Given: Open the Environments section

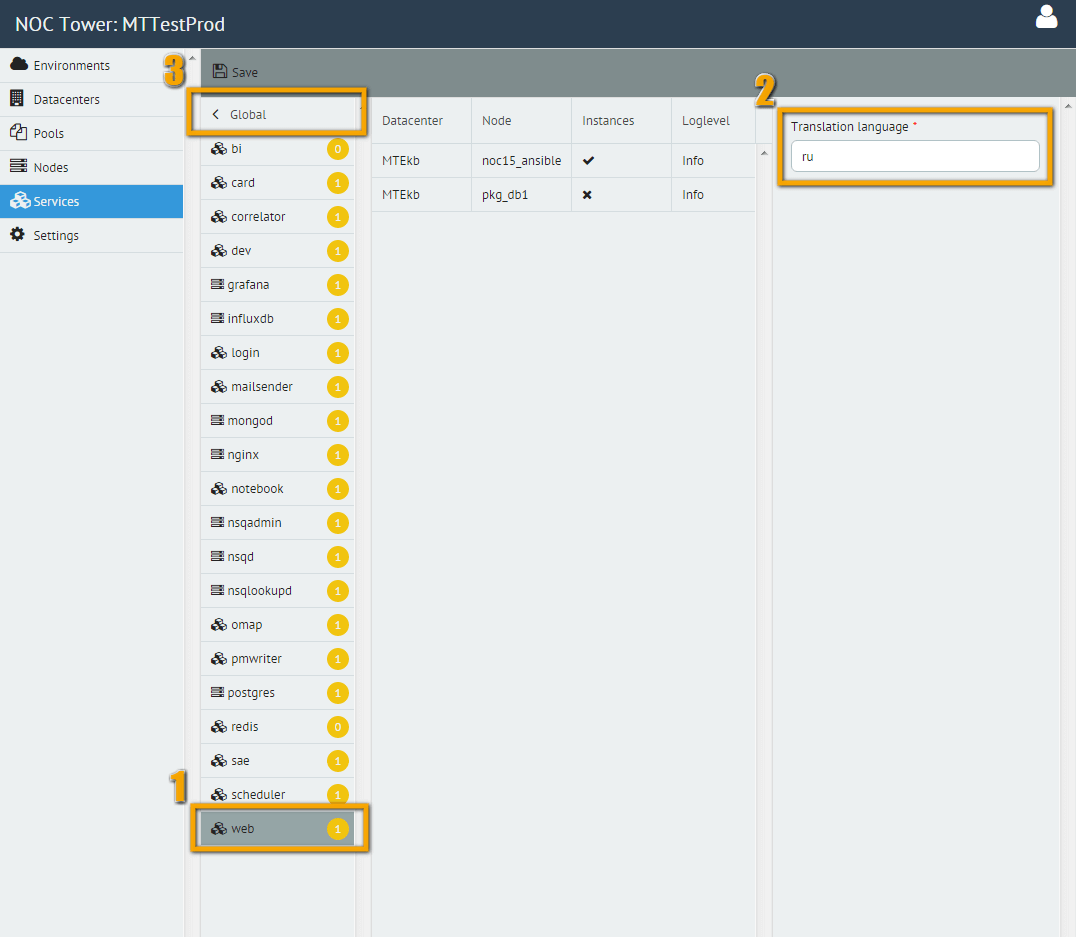Looking at the screenshot, I should pyautogui.click(x=92, y=65).
